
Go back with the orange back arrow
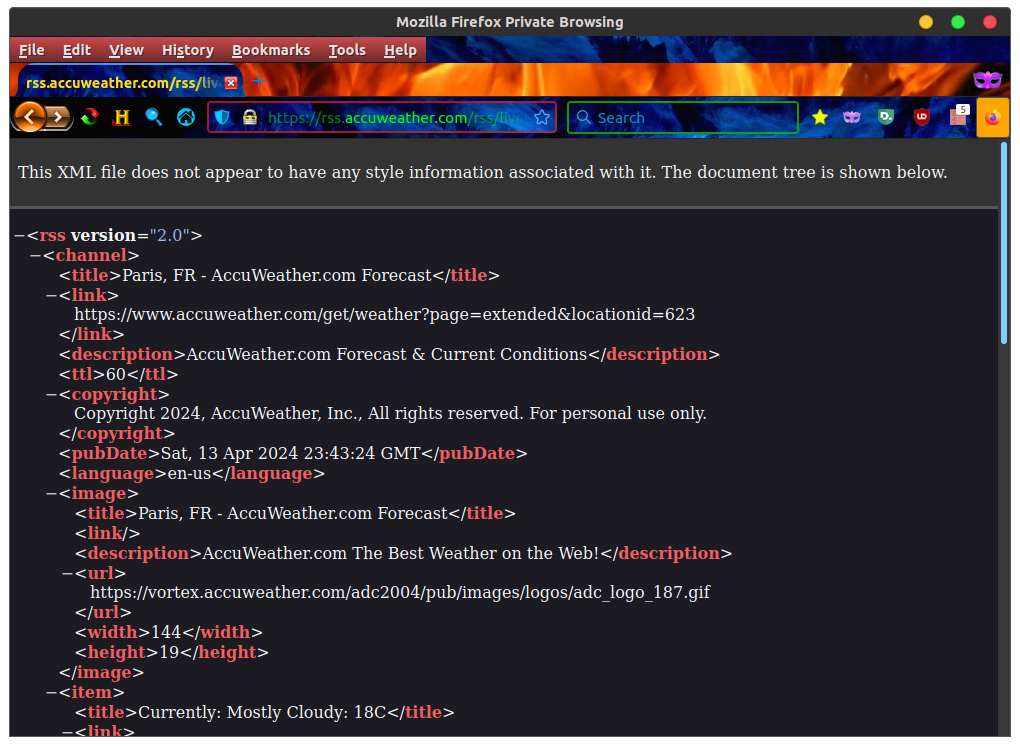point(29,117)
